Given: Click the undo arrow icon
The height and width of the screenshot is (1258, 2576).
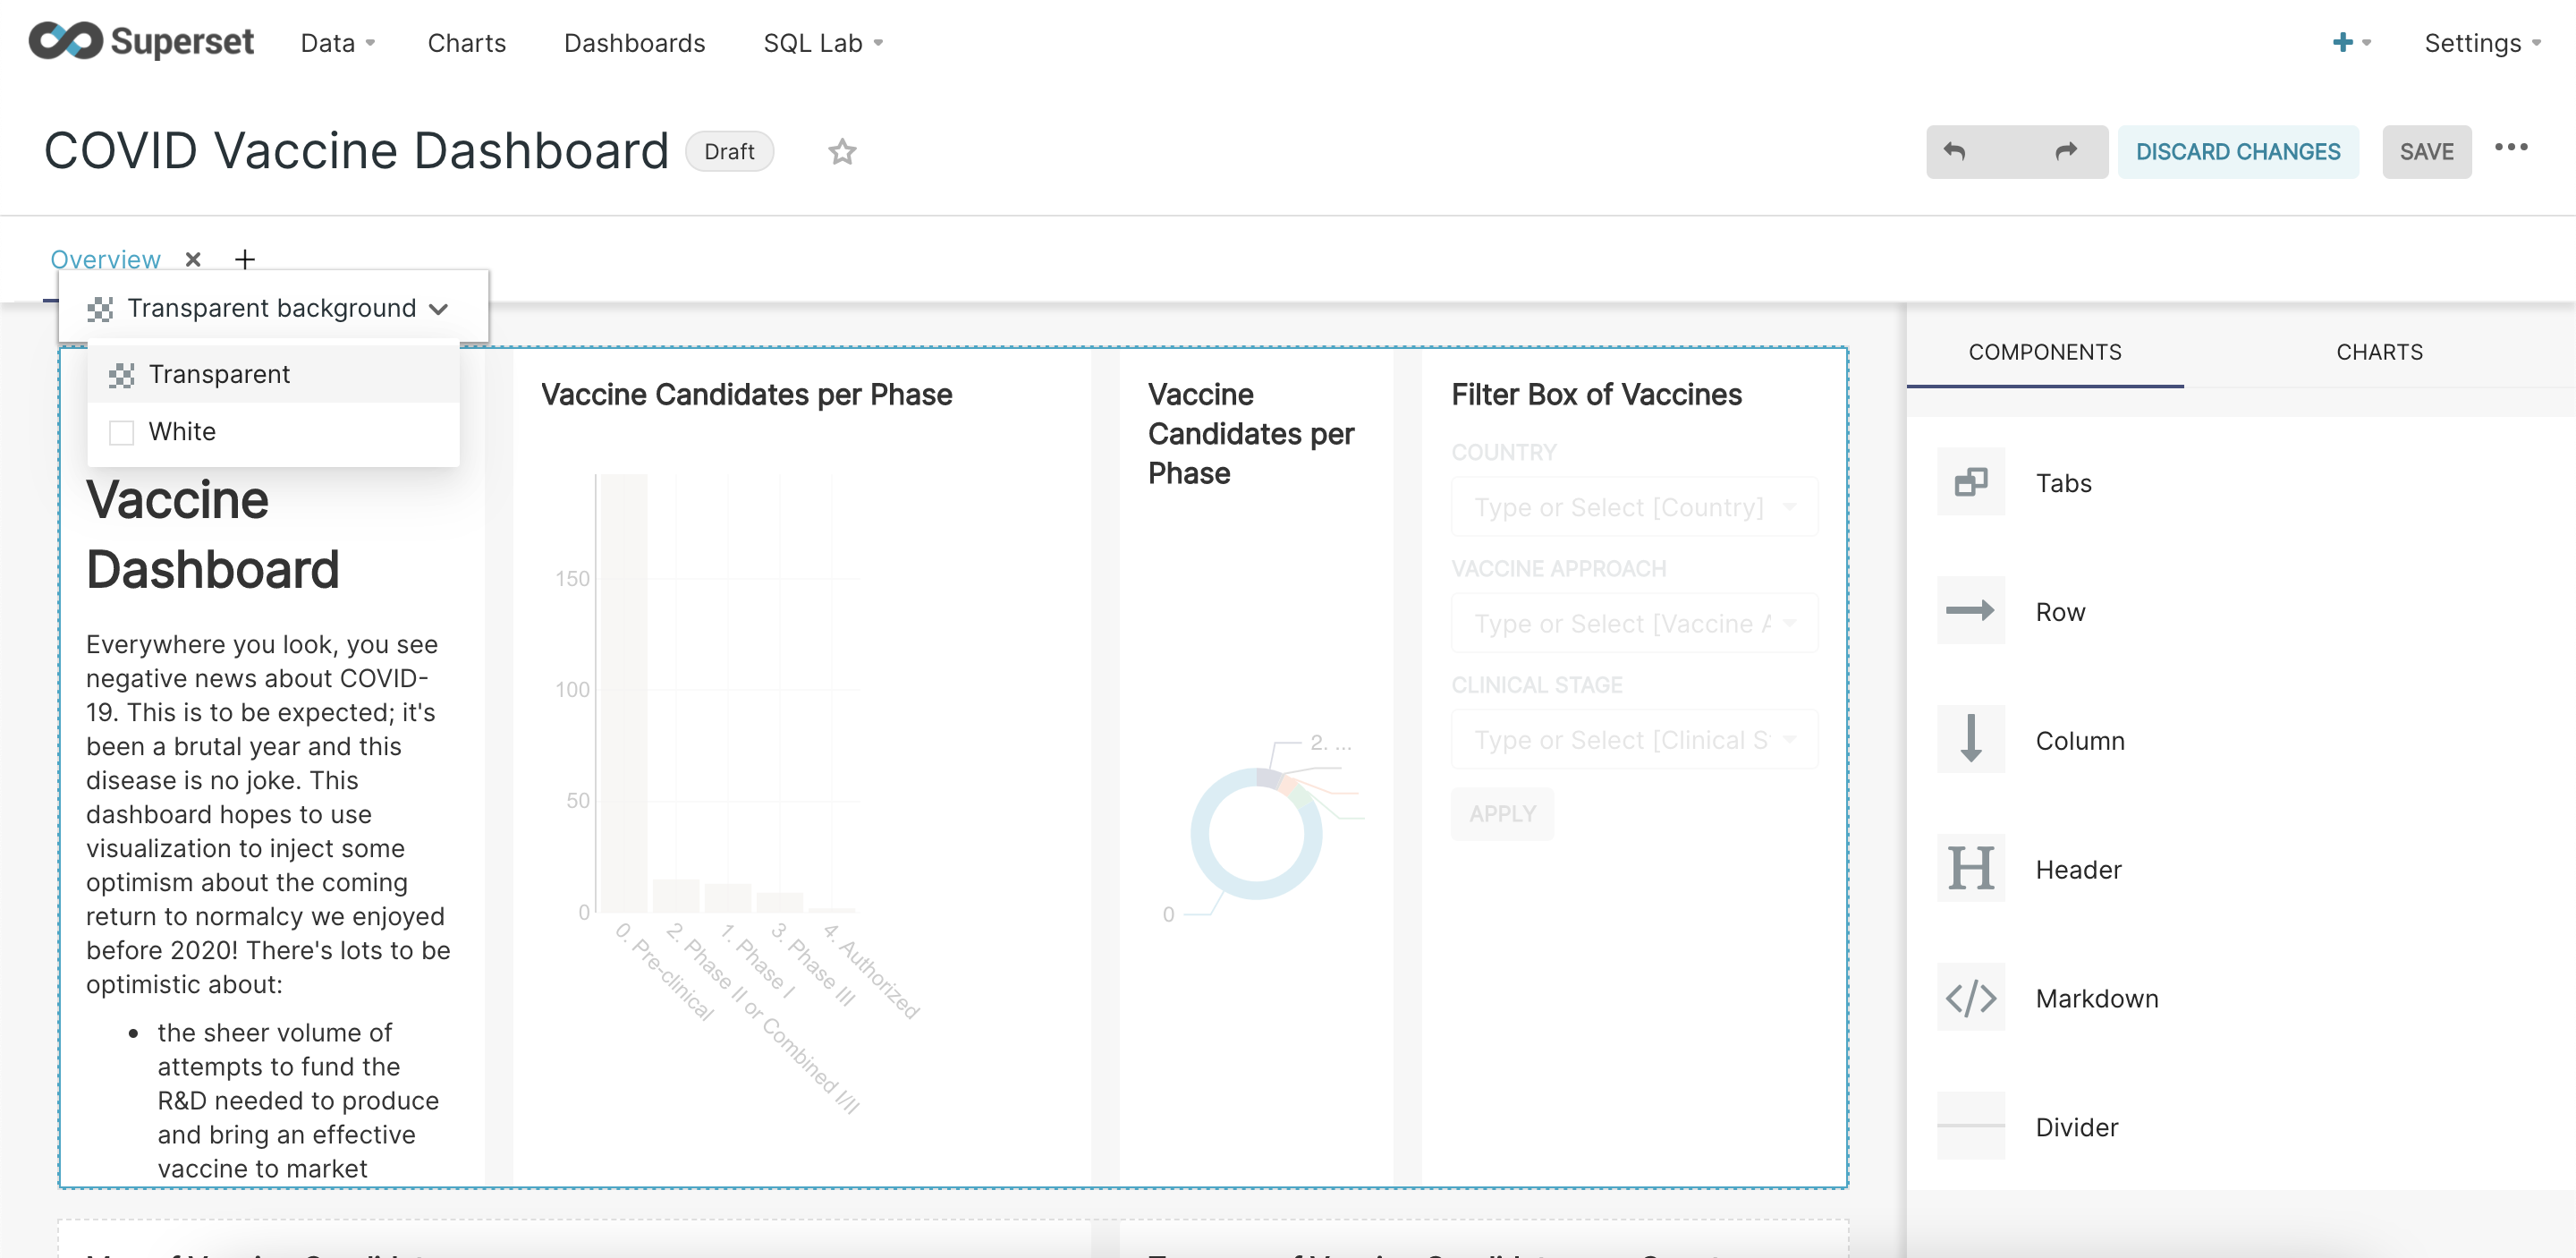Looking at the screenshot, I should point(1955,152).
